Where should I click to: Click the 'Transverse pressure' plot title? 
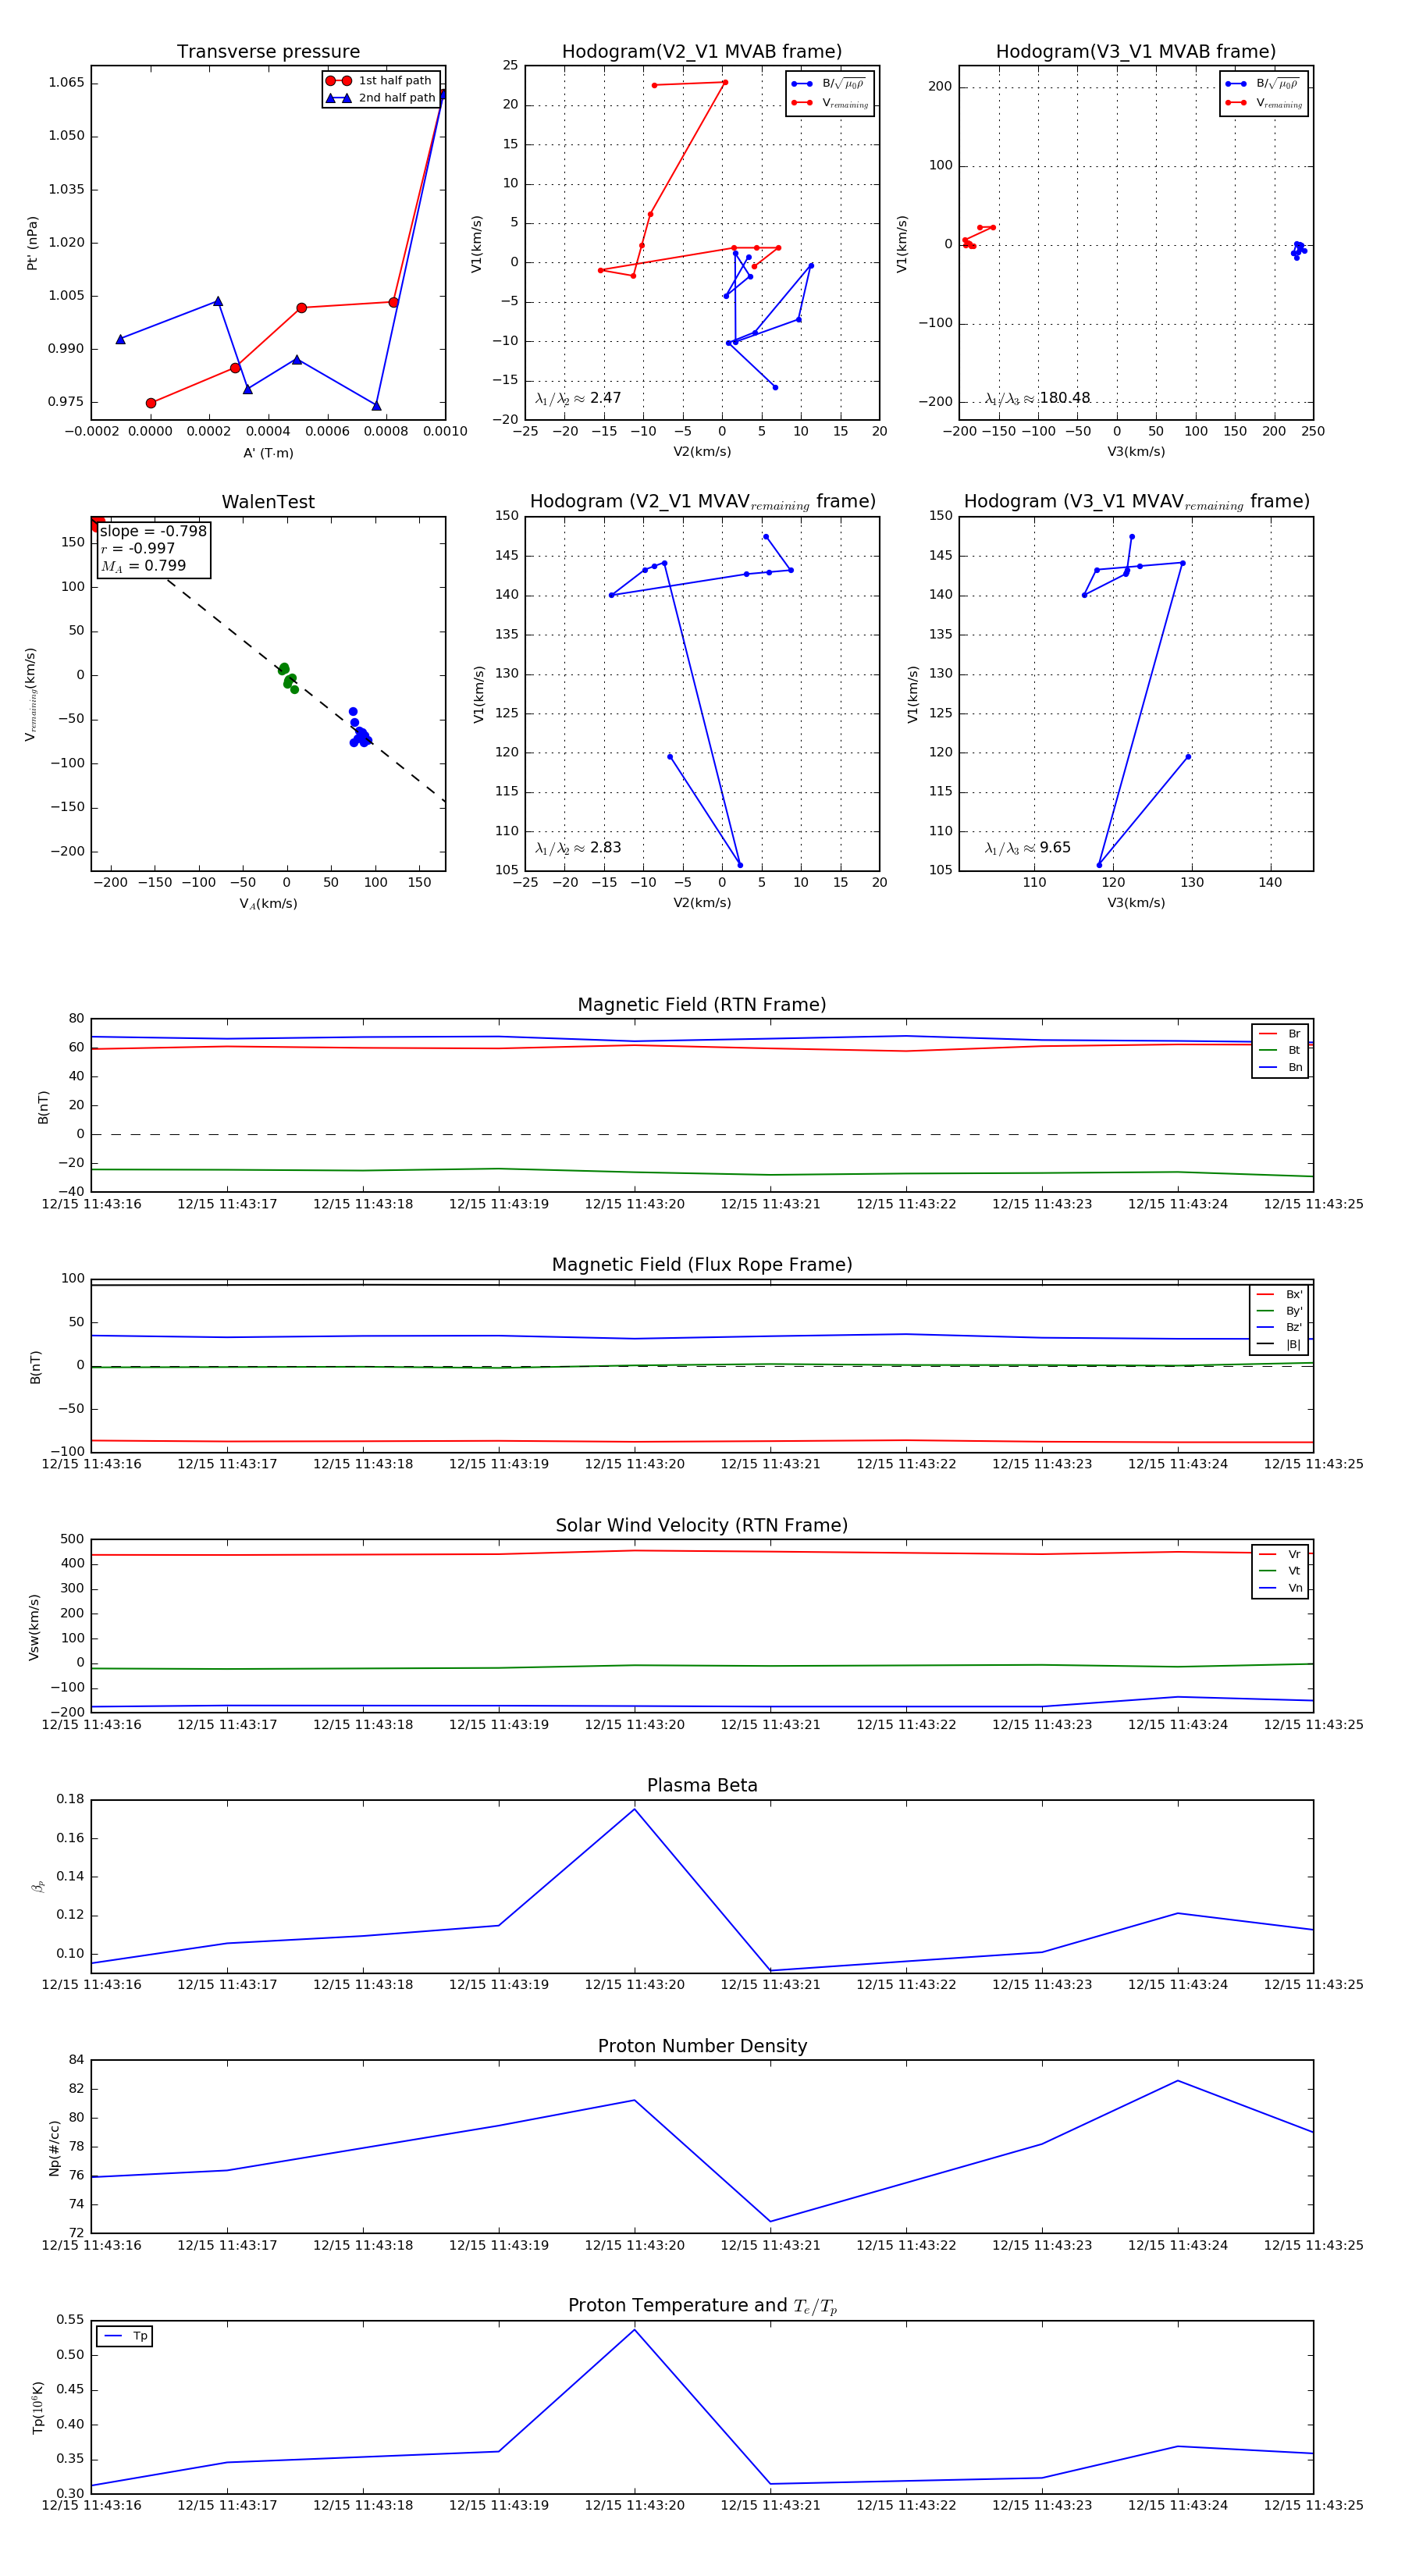(x=268, y=52)
